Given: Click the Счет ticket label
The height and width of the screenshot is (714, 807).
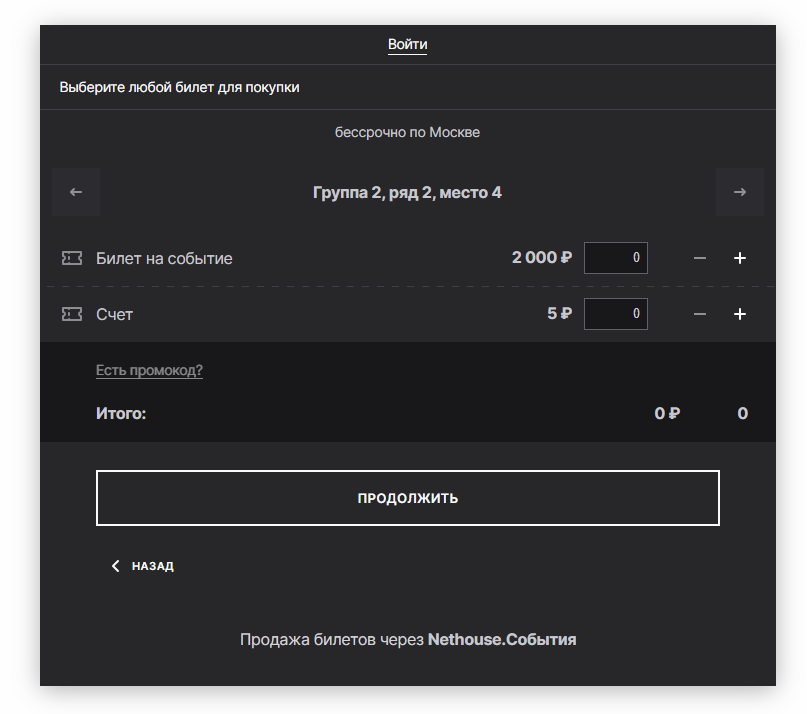Looking at the screenshot, I should tap(114, 315).
